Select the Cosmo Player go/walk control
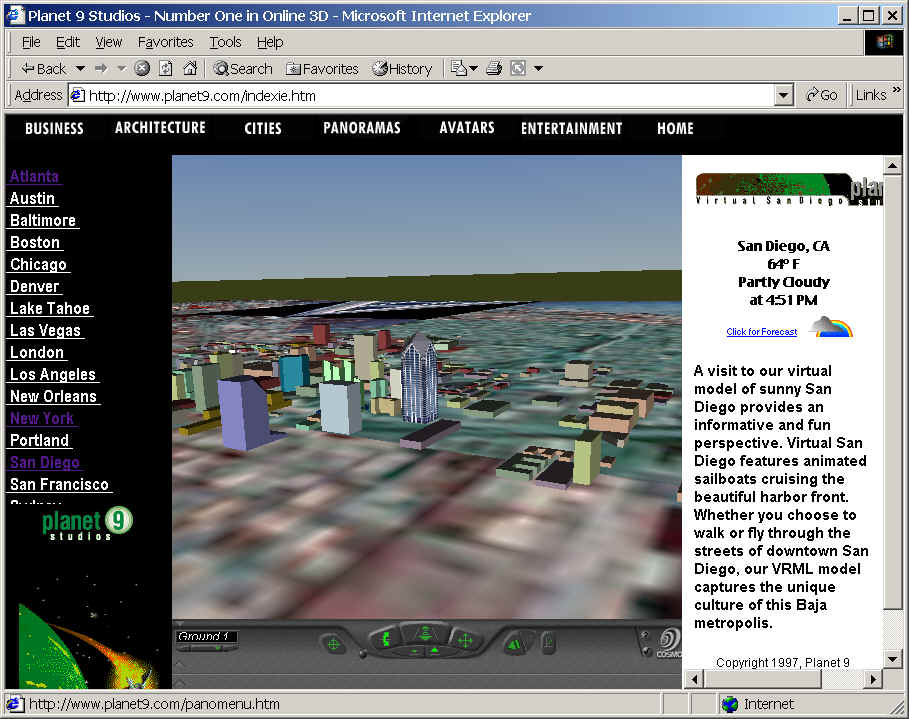Image resolution: width=909 pixels, height=719 pixels. 425,633
